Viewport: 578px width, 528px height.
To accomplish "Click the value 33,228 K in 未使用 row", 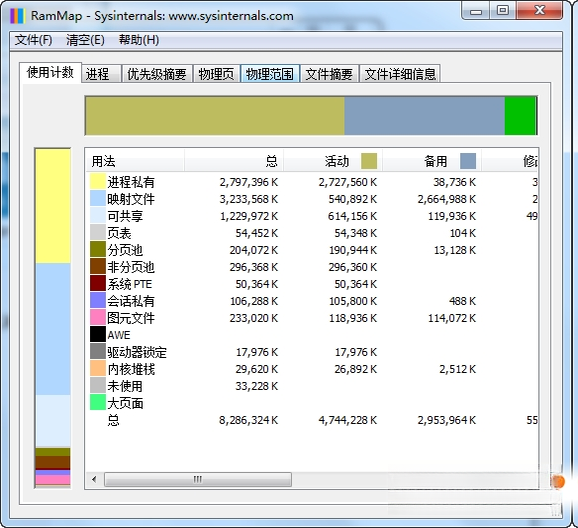I will (257, 386).
